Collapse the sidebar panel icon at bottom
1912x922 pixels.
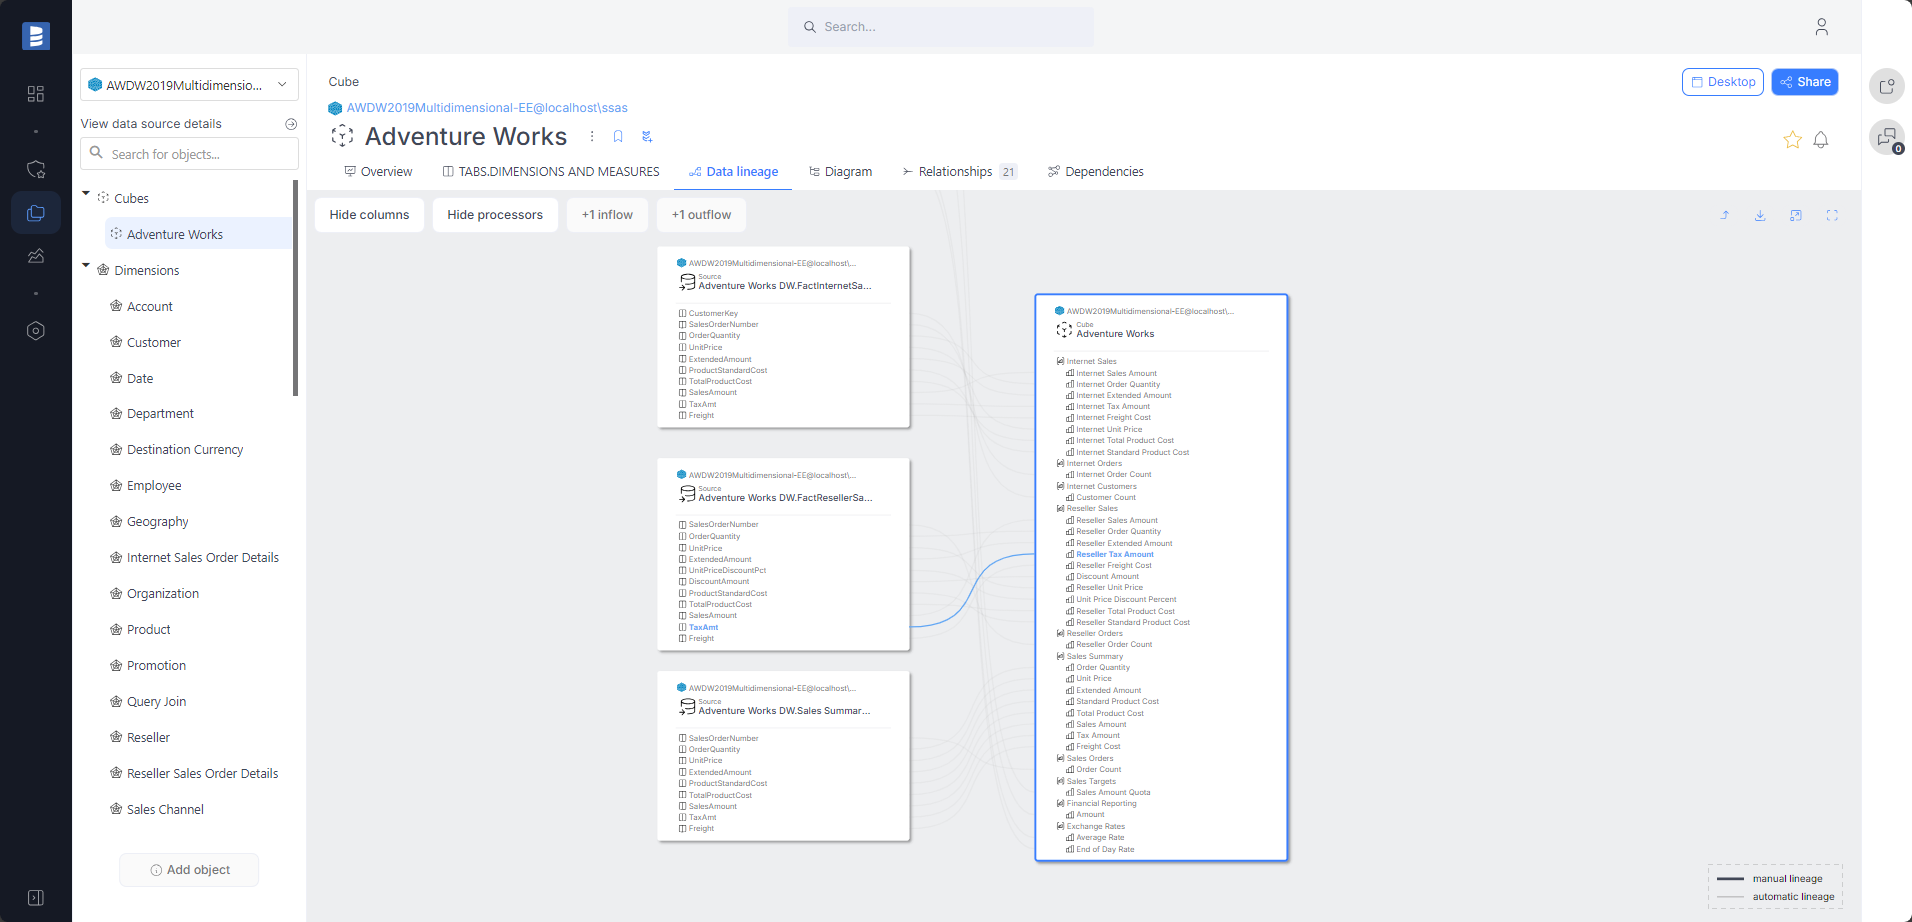[x=36, y=898]
